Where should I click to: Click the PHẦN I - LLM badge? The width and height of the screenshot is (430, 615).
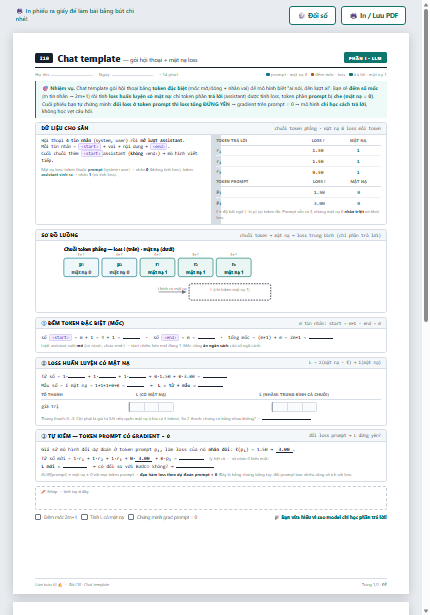[365, 58]
